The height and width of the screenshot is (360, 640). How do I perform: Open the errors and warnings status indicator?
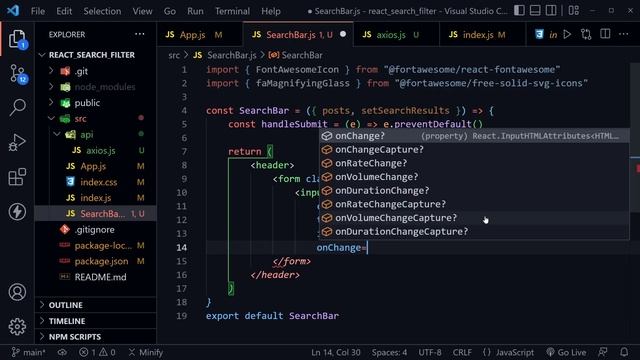(97, 352)
